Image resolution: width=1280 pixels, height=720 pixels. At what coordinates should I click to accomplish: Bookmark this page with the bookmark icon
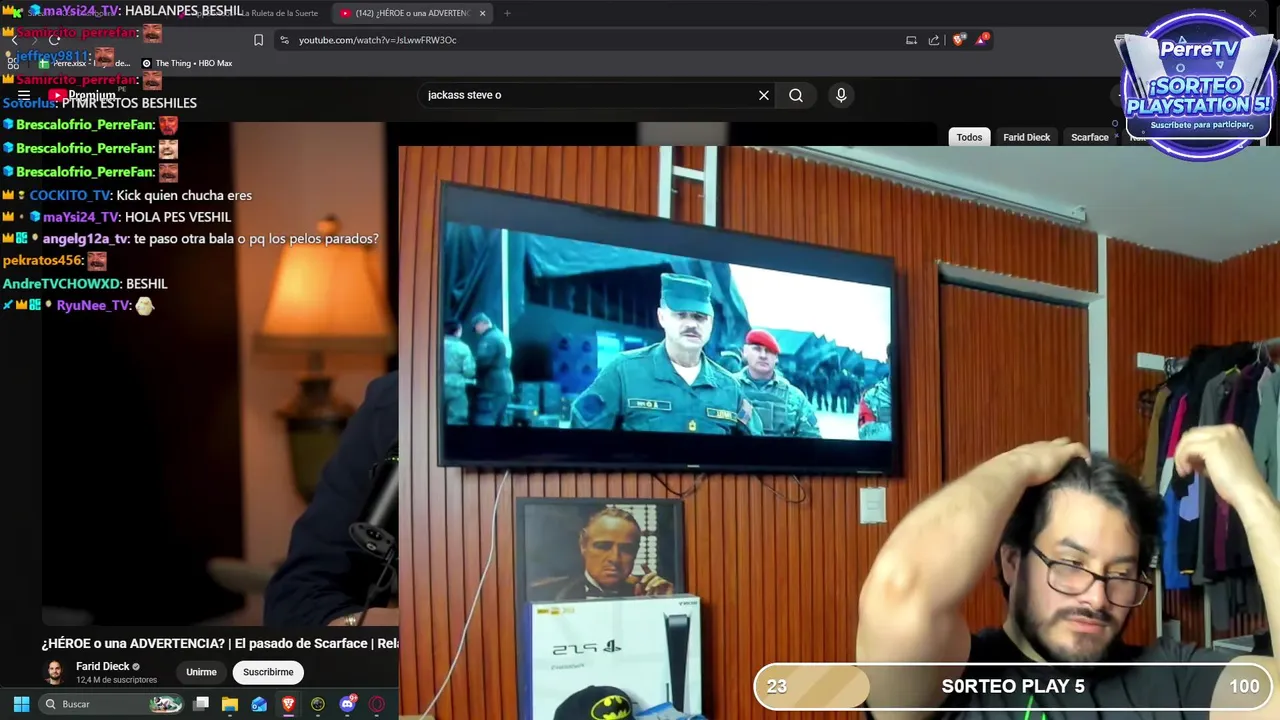(x=258, y=40)
